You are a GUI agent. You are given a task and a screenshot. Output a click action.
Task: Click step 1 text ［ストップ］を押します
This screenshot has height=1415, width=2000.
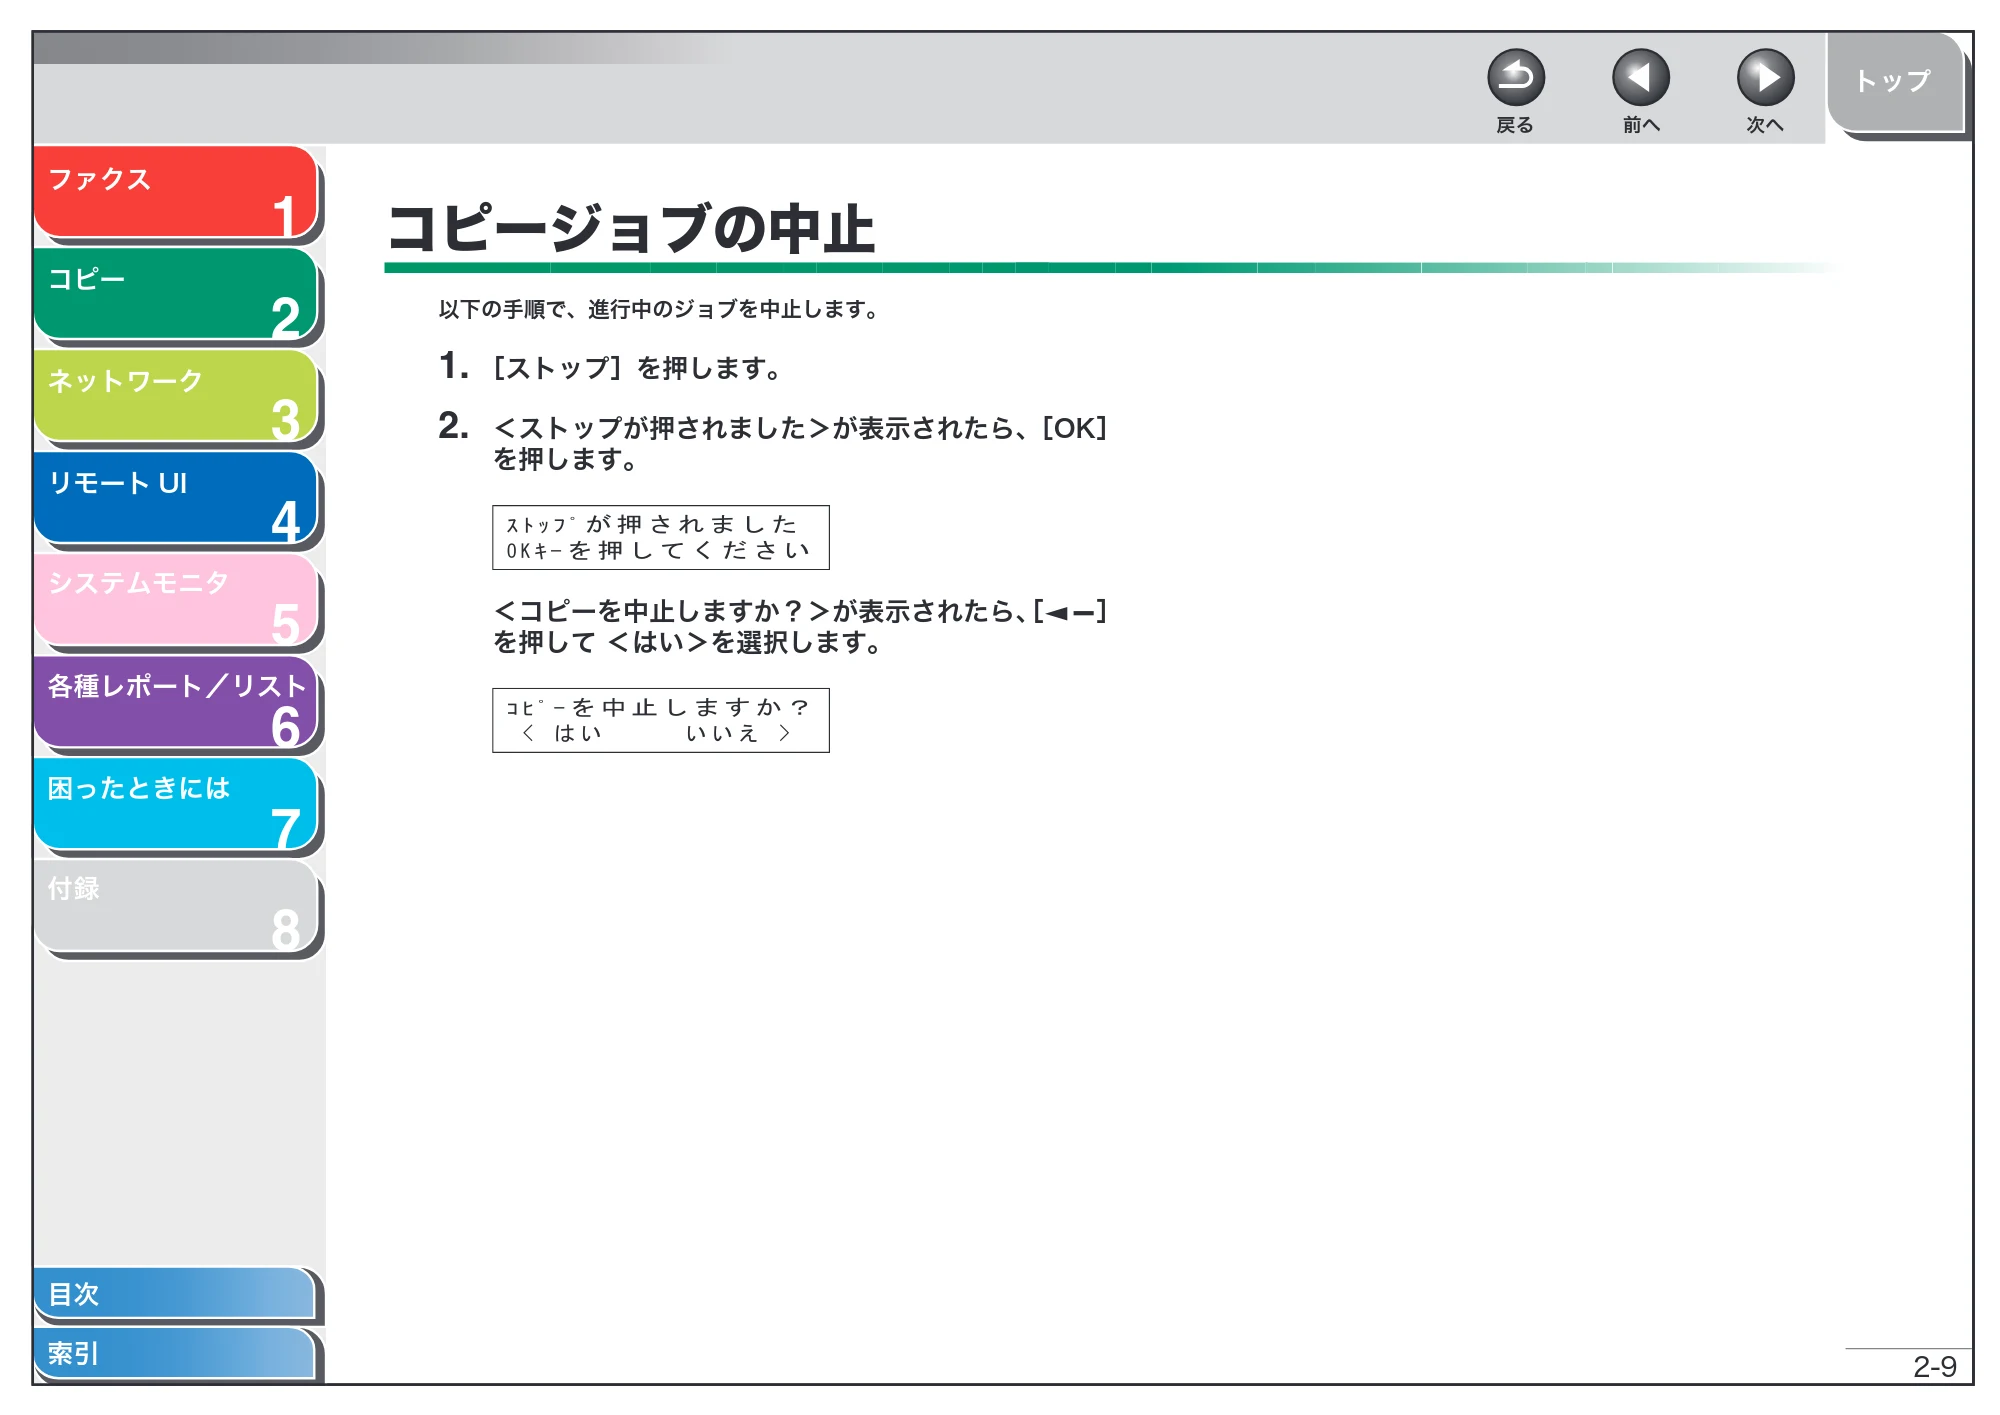[637, 368]
